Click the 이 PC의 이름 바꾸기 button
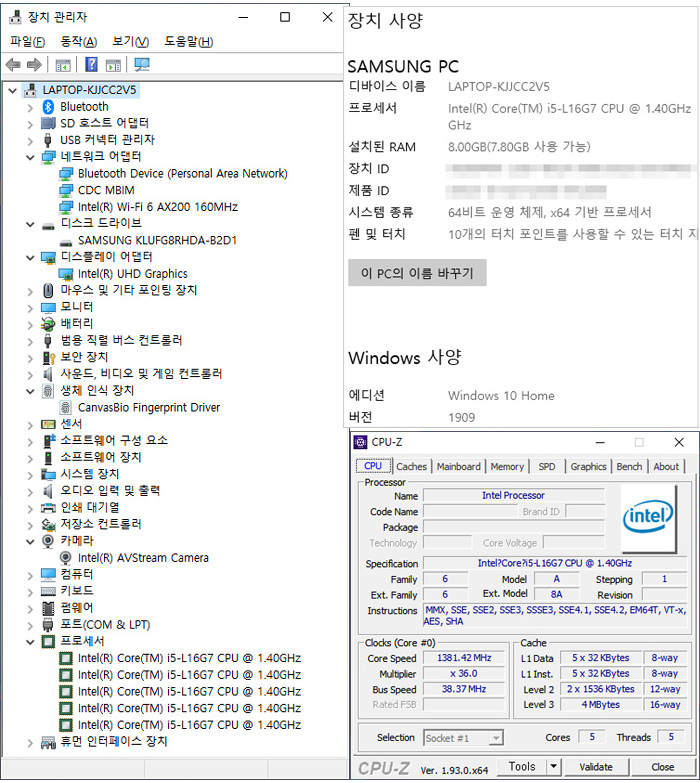The width and height of the screenshot is (700, 783). click(x=417, y=273)
